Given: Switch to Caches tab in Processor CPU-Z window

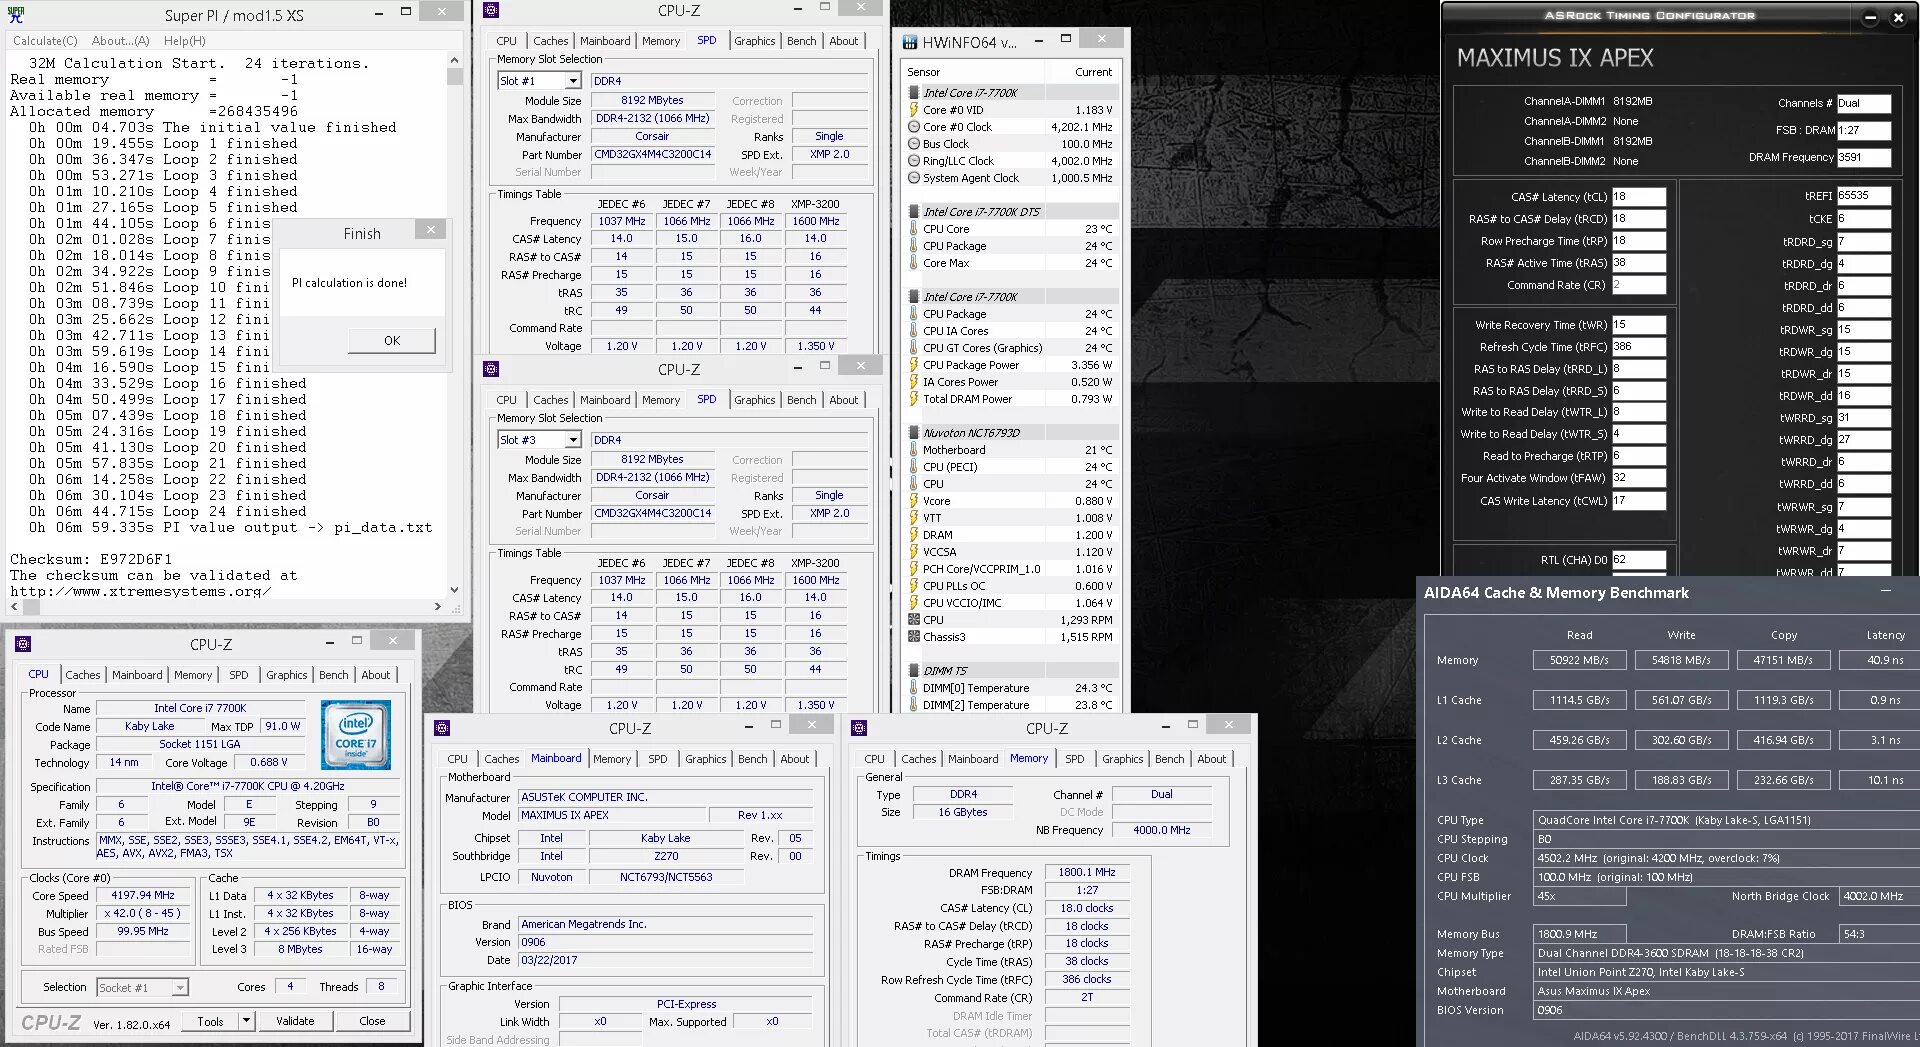Looking at the screenshot, I should pyautogui.click(x=83, y=675).
